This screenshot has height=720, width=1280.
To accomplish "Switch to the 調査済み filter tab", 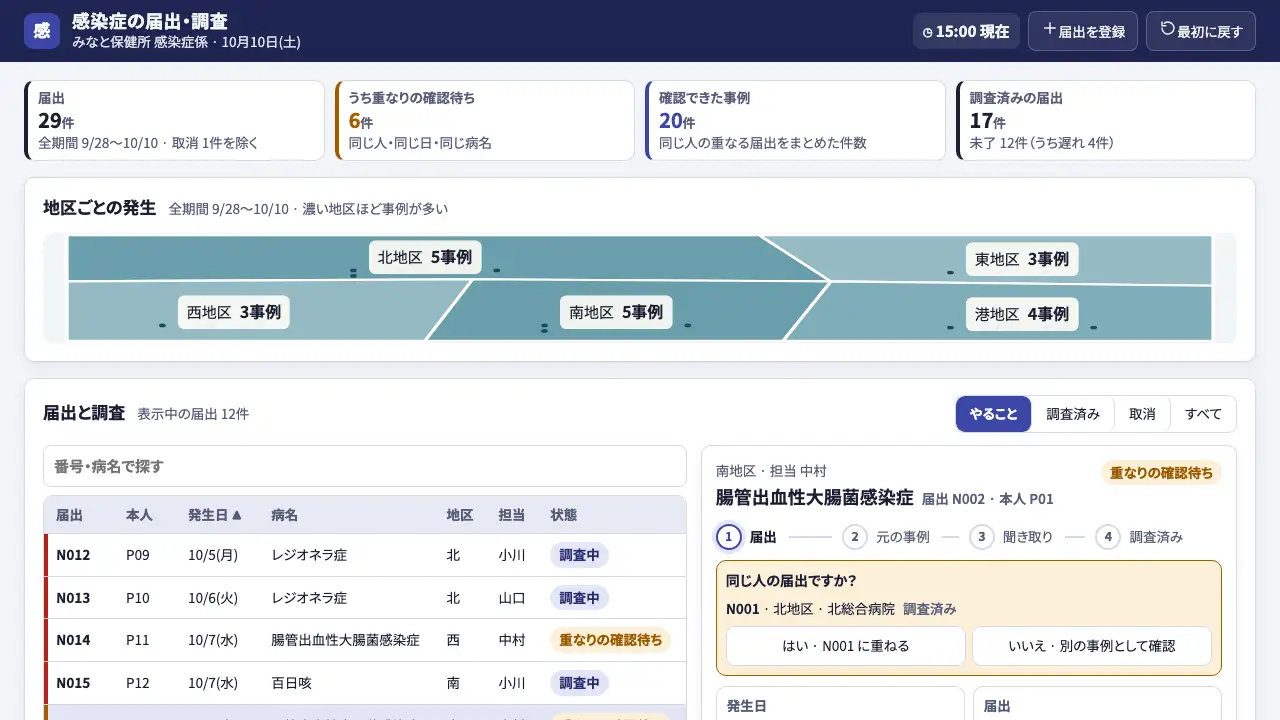I will (1073, 414).
